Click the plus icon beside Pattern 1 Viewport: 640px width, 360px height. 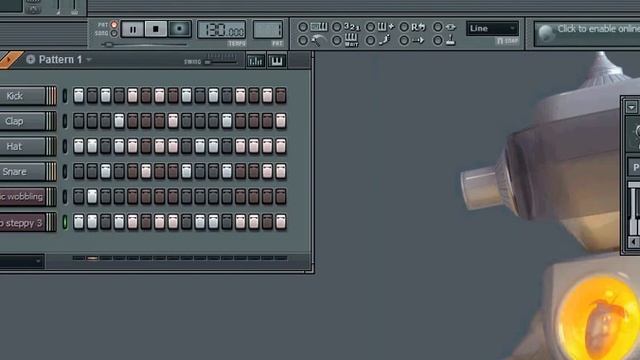point(30,60)
